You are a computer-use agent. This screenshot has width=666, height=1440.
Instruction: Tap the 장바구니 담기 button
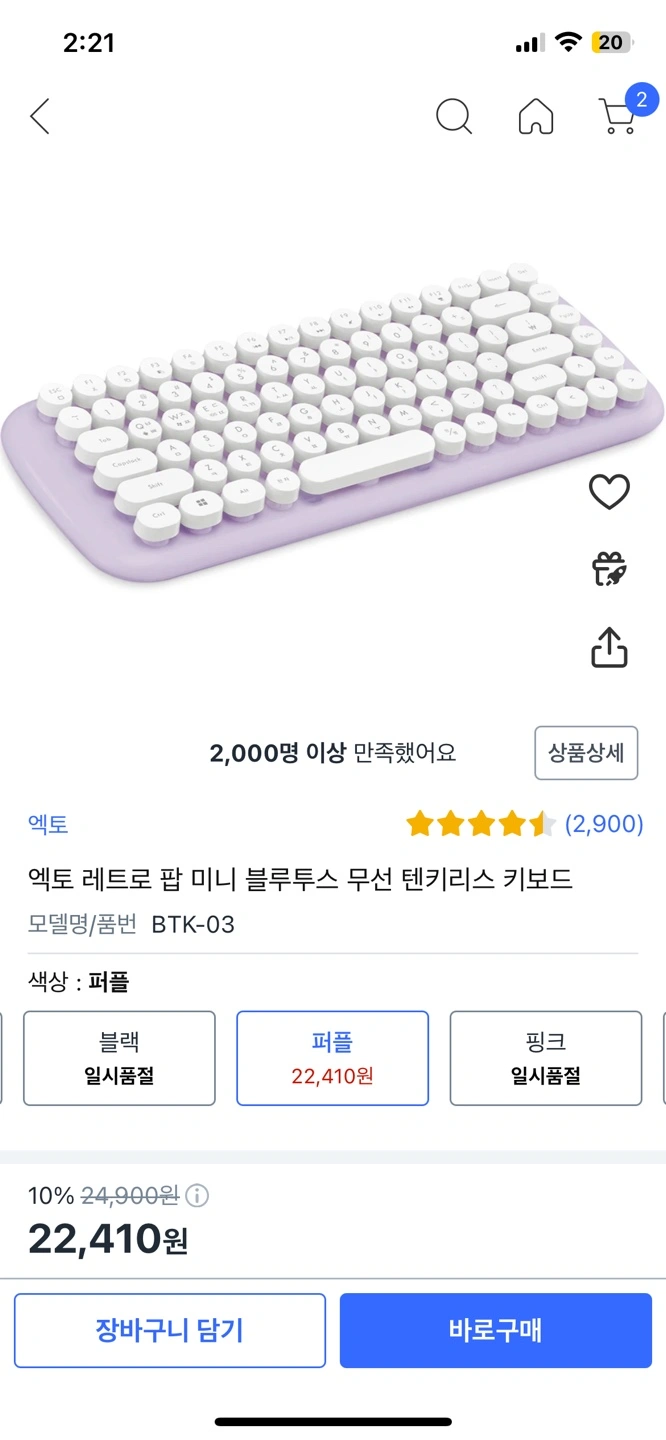coord(170,1330)
